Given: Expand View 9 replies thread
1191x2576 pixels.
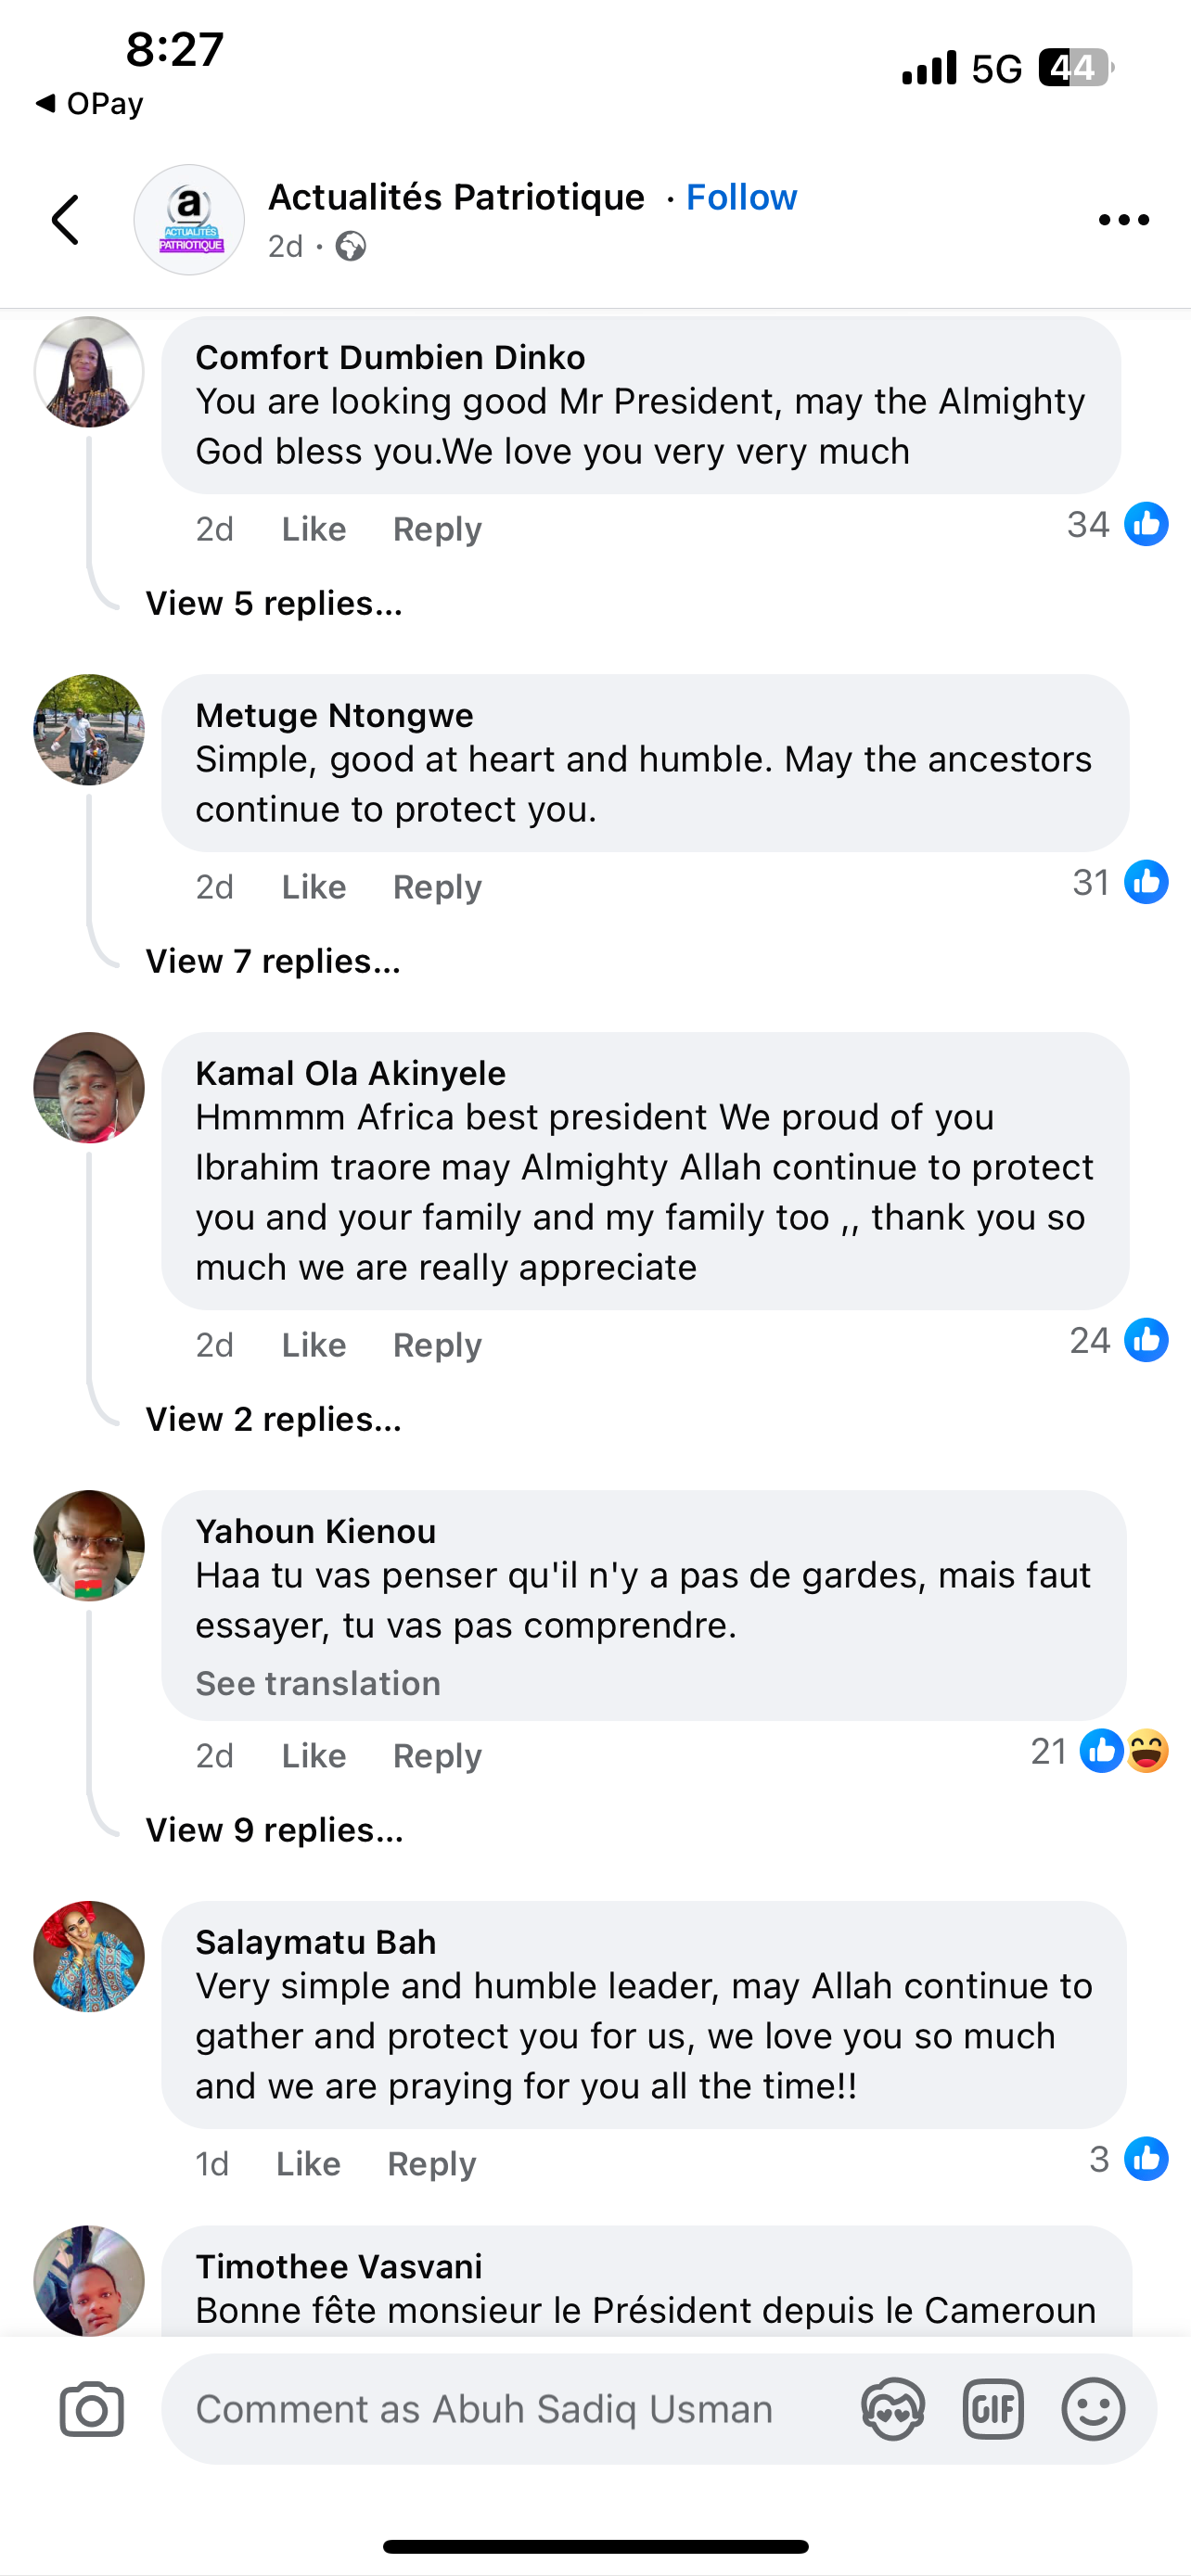Looking at the screenshot, I should point(274,1830).
